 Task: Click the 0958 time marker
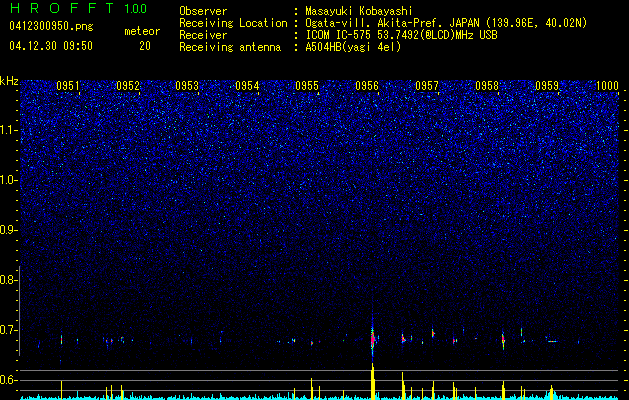pyautogui.click(x=487, y=86)
